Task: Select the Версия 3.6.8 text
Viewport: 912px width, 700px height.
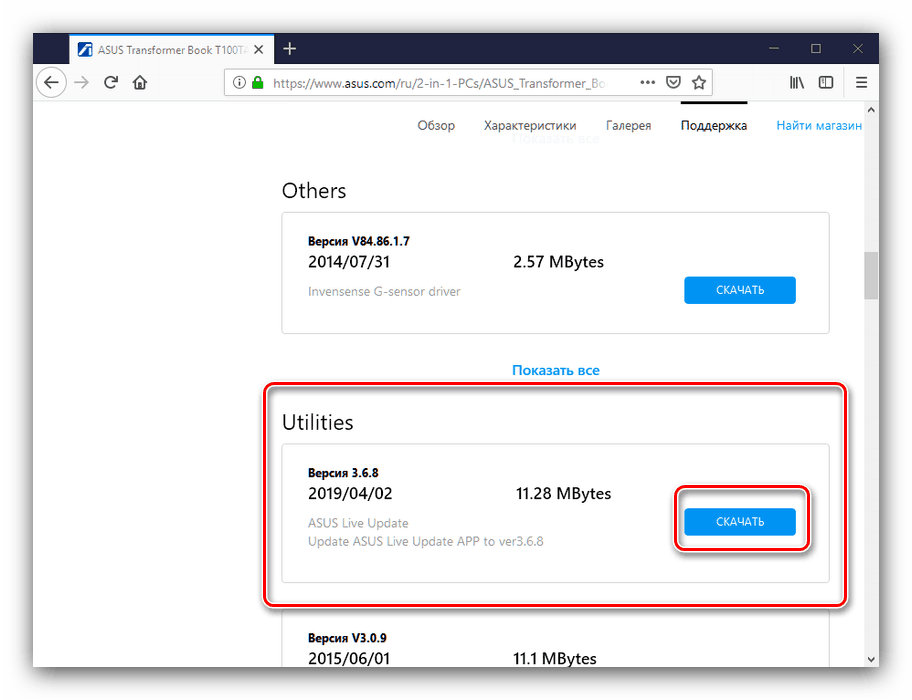Action: click(343, 473)
